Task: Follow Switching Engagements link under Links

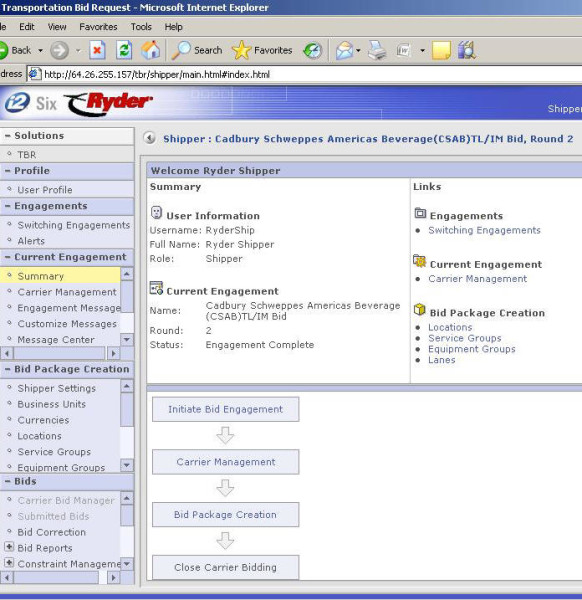Action: (x=484, y=230)
